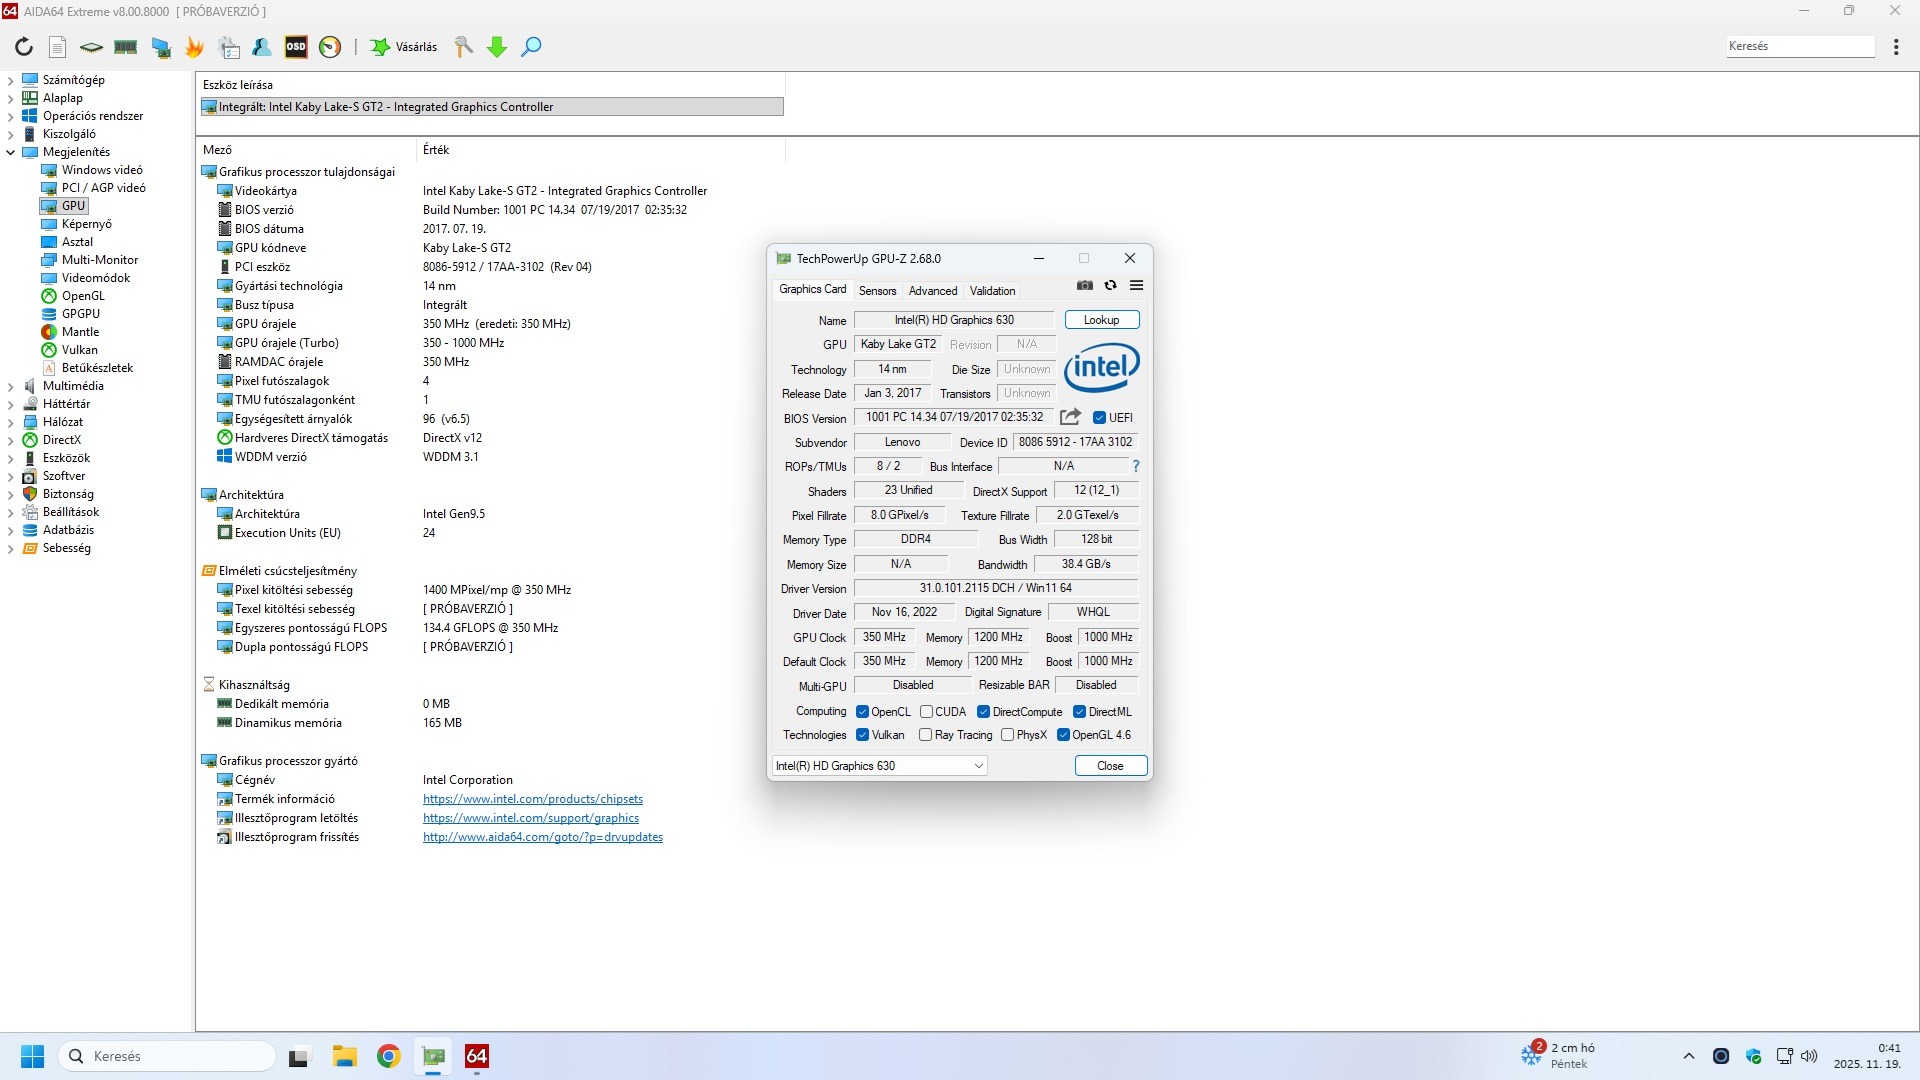Image resolution: width=1920 pixels, height=1080 pixels.
Task: Open the intel.com support graphics link
Action: [530, 818]
